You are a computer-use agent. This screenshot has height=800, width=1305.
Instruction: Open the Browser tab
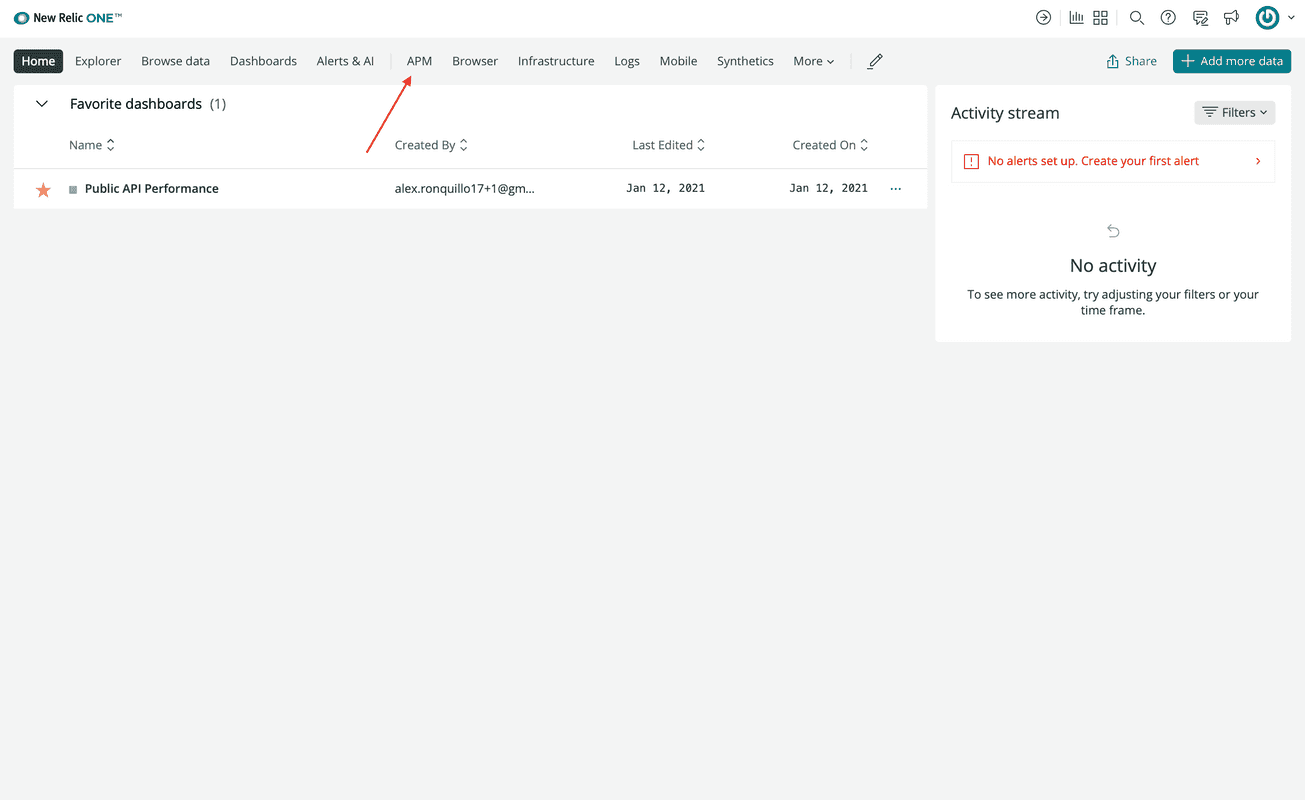[475, 61]
